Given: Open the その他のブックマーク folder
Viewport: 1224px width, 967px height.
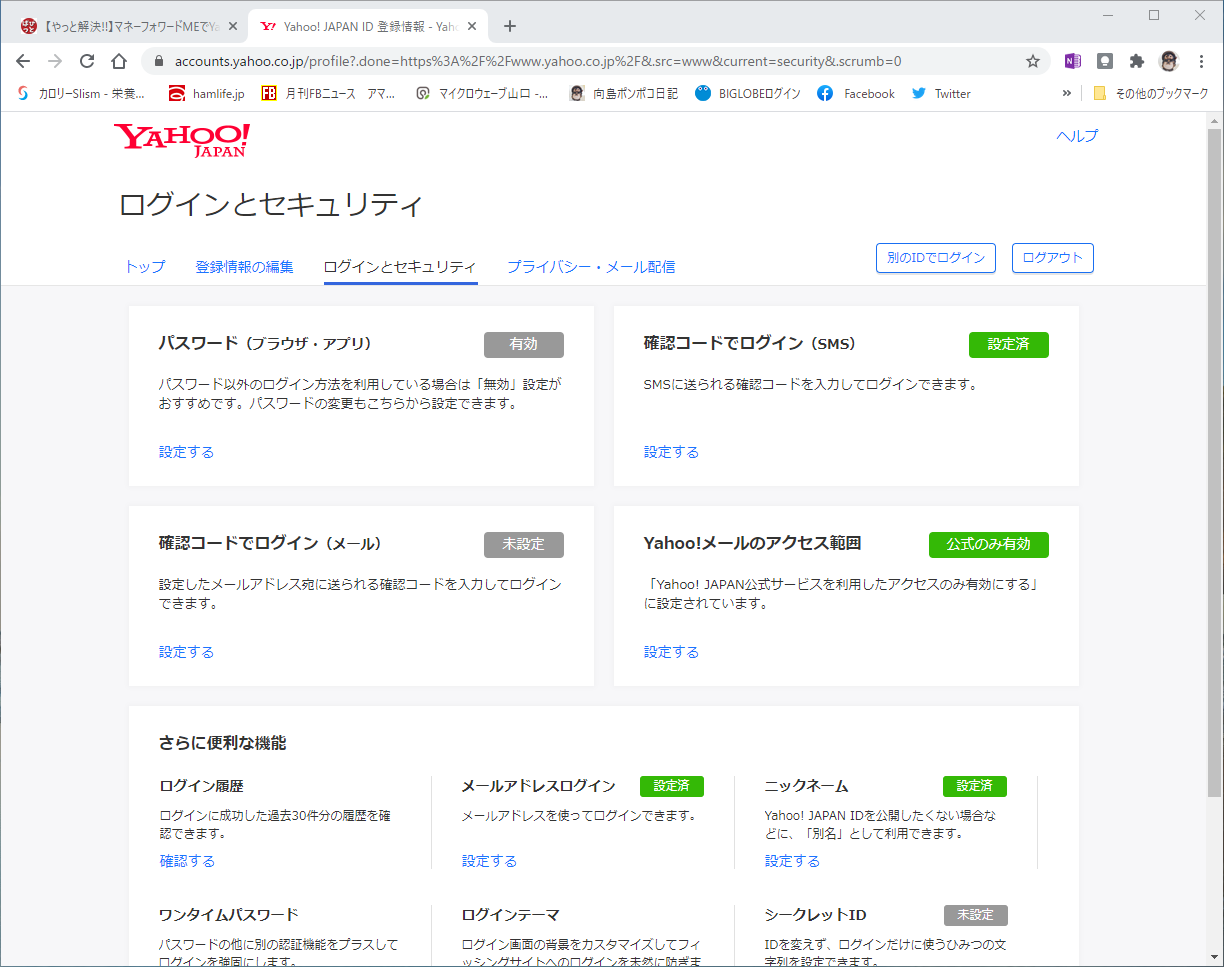Looking at the screenshot, I should point(1150,93).
